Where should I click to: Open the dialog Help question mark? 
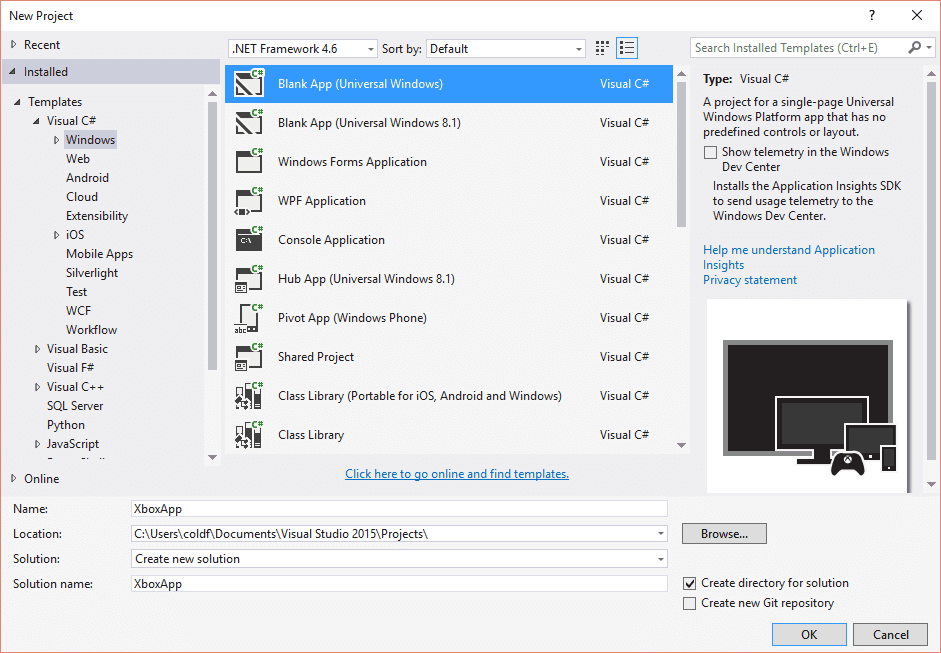(872, 16)
